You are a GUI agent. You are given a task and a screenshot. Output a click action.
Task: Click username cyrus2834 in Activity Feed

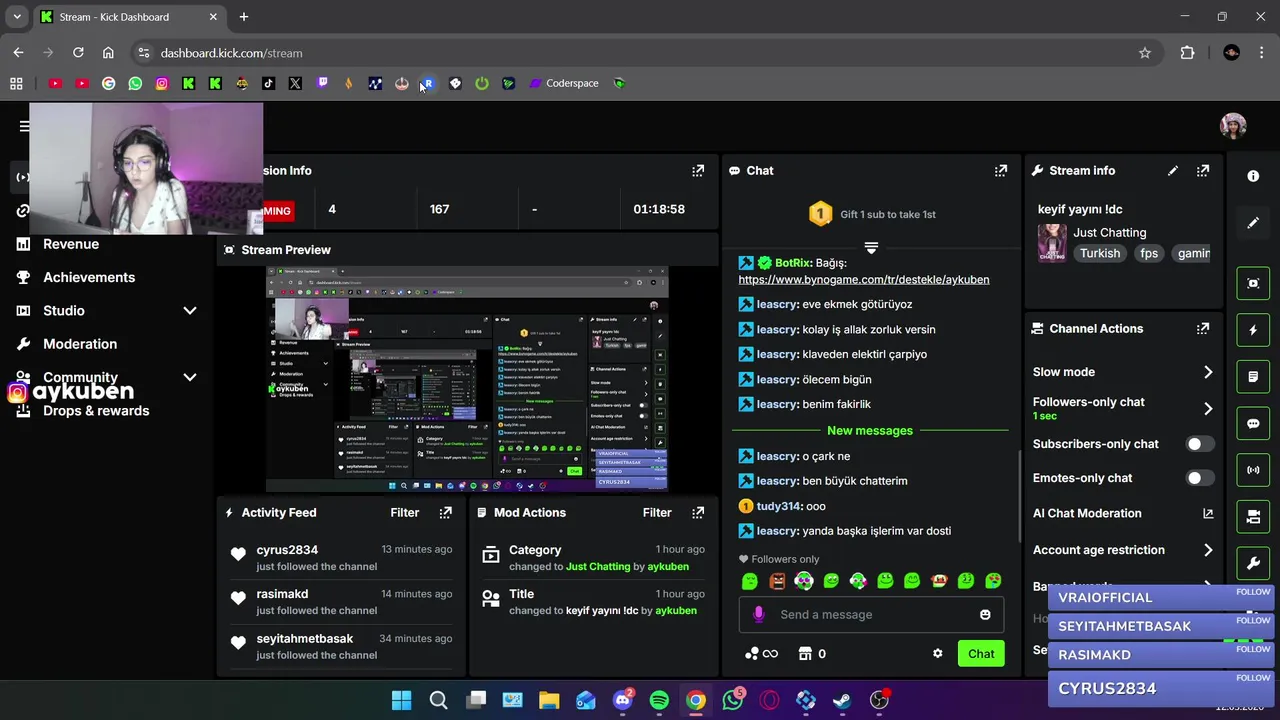(287, 550)
